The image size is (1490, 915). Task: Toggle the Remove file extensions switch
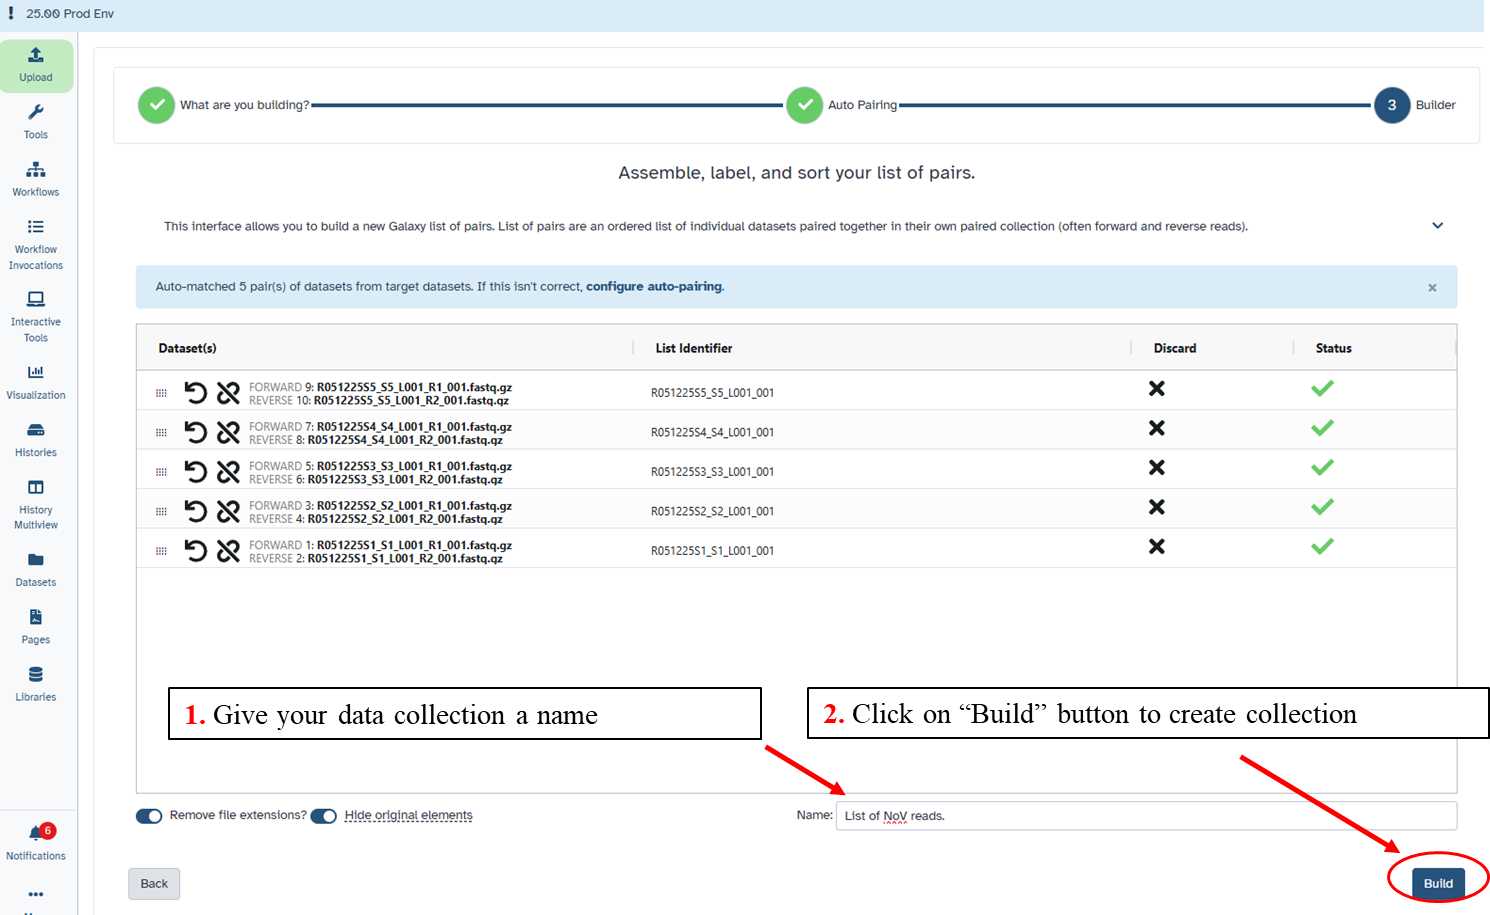tap(149, 816)
